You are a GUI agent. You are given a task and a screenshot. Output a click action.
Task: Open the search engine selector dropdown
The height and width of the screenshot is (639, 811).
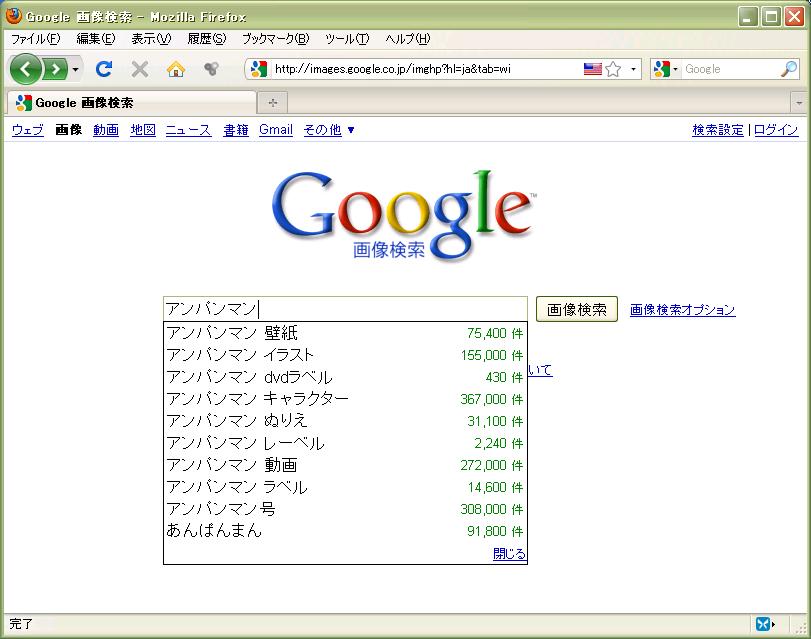[666, 69]
